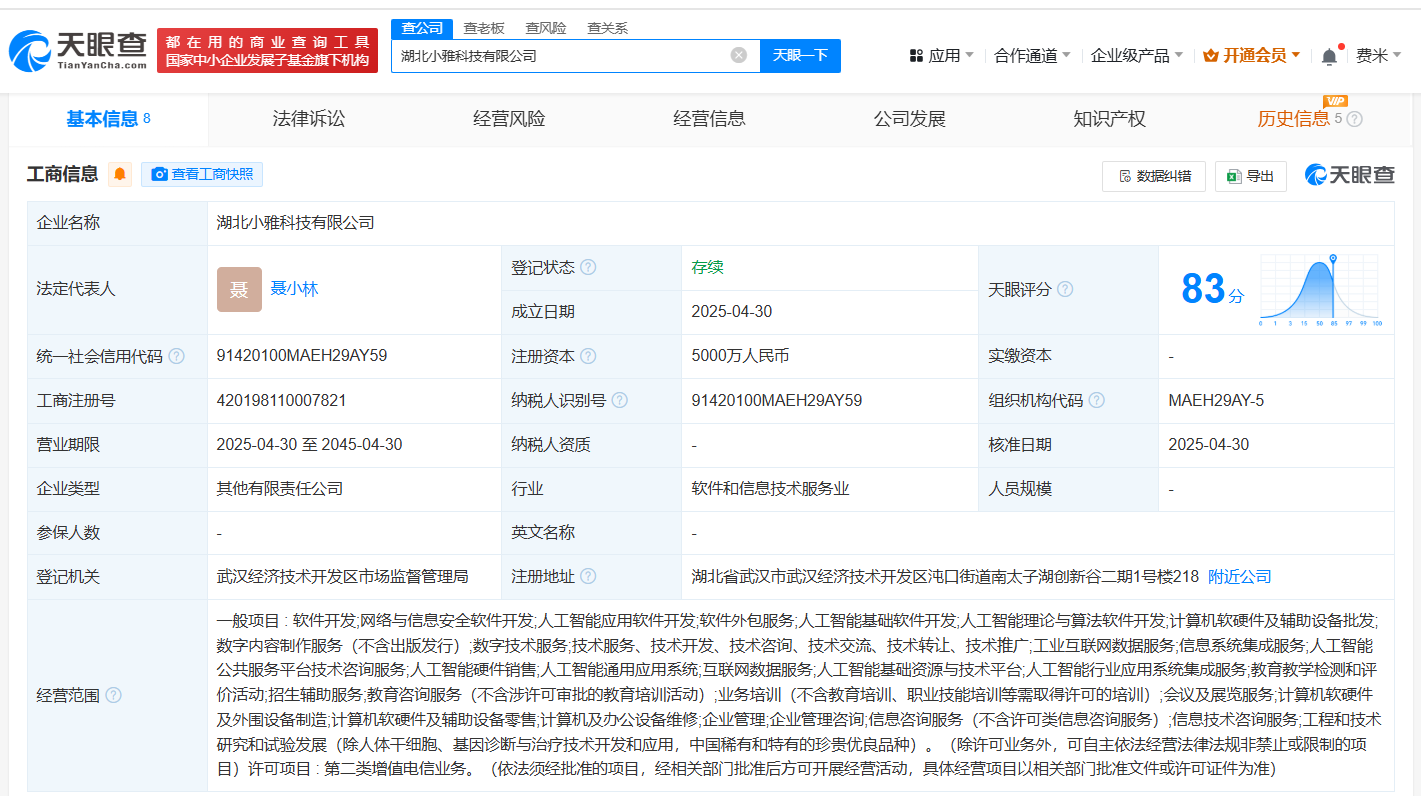Open the 应用 dropdown menu
This screenshot has width=1421, height=796.
(941, 56)
